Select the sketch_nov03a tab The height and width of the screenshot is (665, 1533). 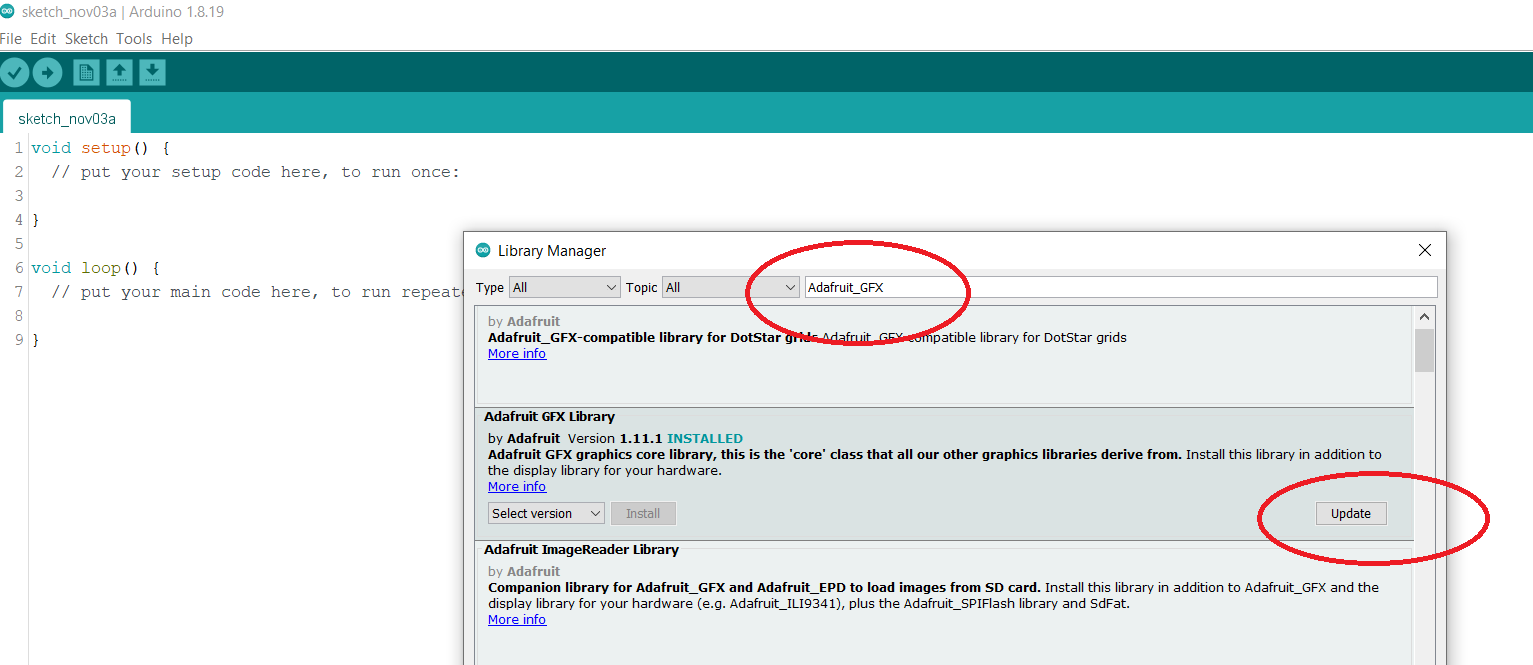point(66,117)
